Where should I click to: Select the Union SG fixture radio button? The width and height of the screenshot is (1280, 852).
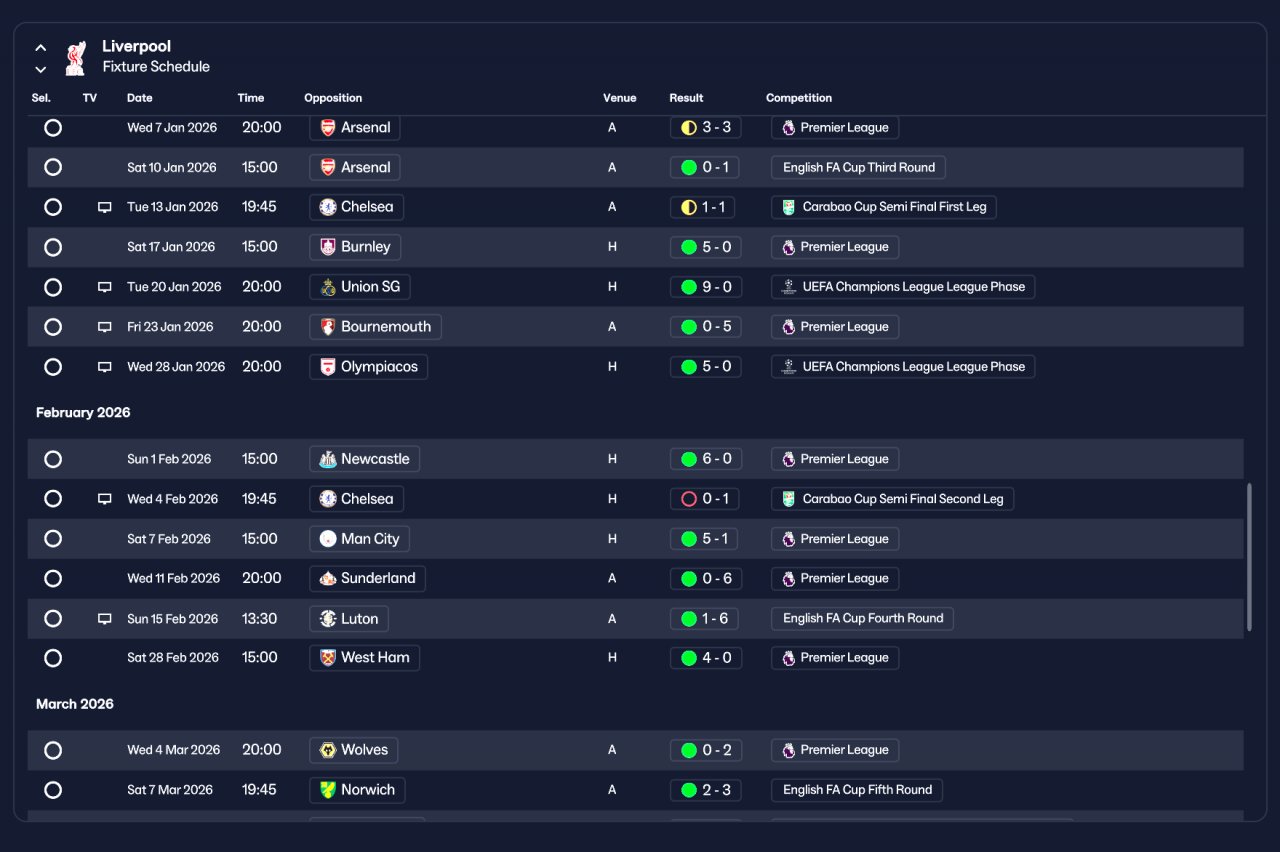[53, 287]
